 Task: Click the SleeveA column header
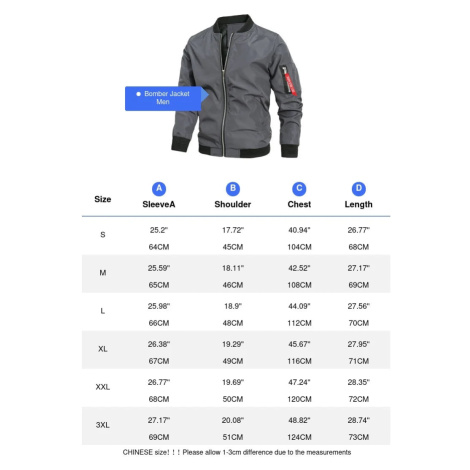(159, 204)
